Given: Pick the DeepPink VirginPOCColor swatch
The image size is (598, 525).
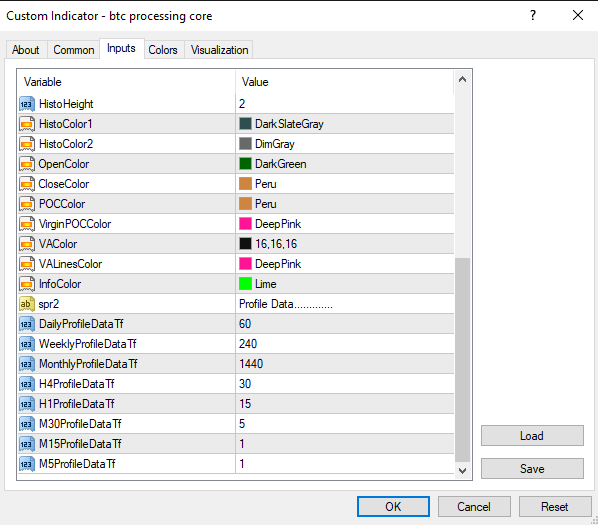Looking at the screenshot, I should (x=245, y=224).
